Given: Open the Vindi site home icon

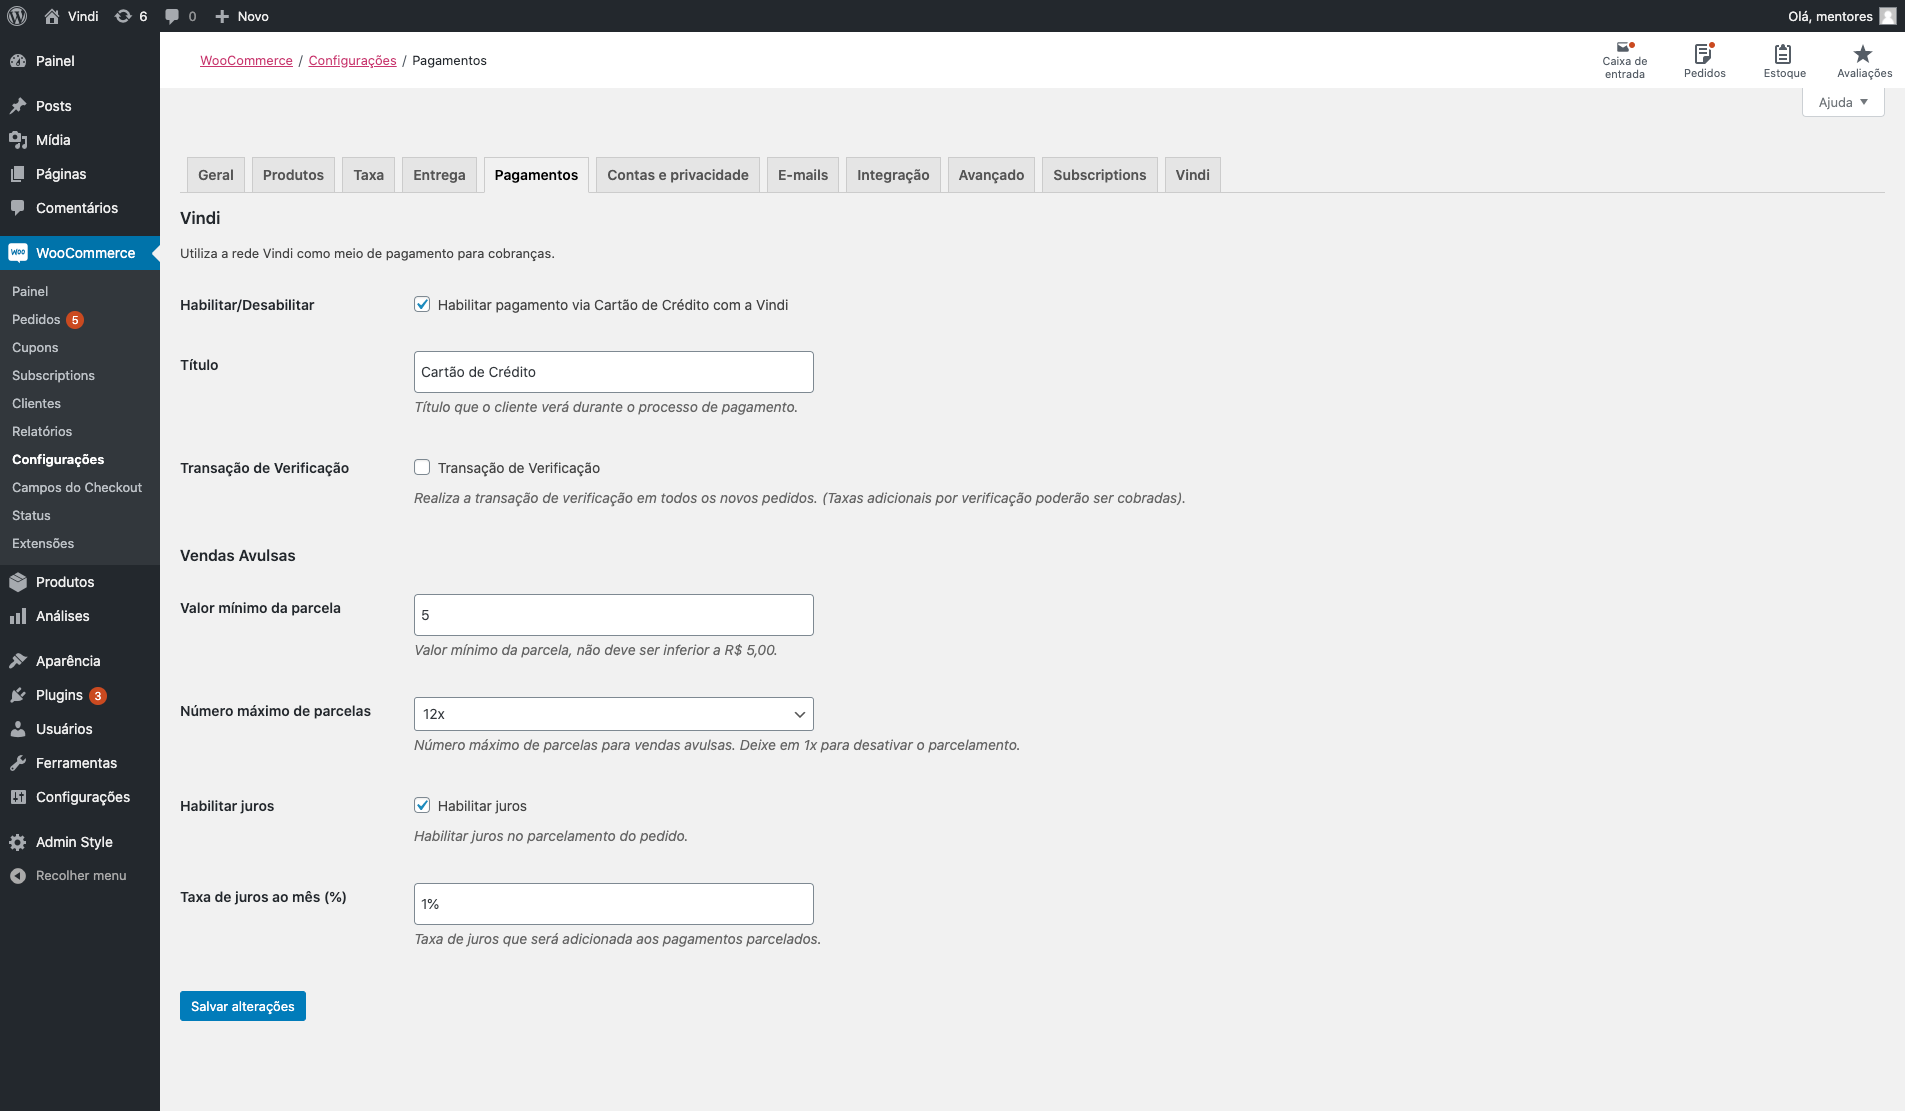Looking at the screenshot, I should click(52, 16).
